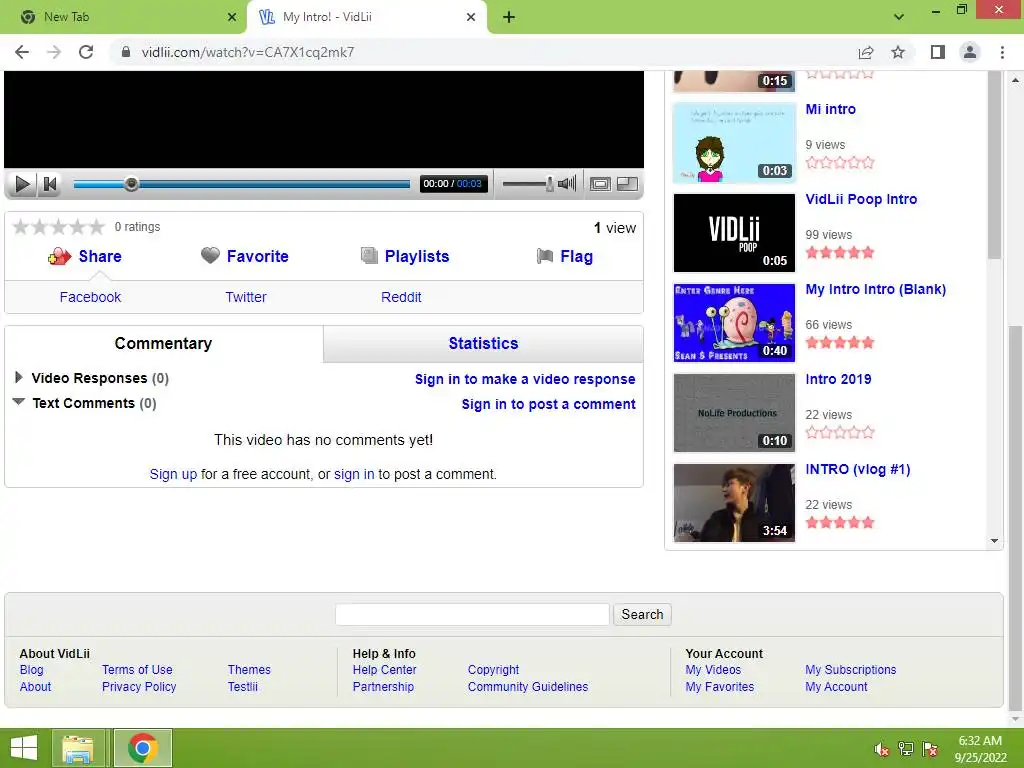Open the network tray icon
The image size is (1024, 768).
pos(906,749)
